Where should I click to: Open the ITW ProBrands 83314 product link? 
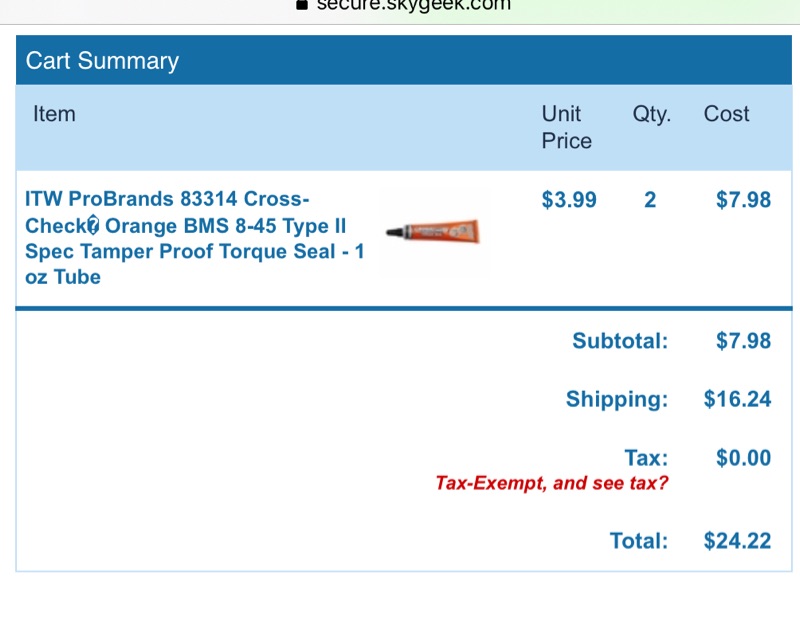click(195, 237)
